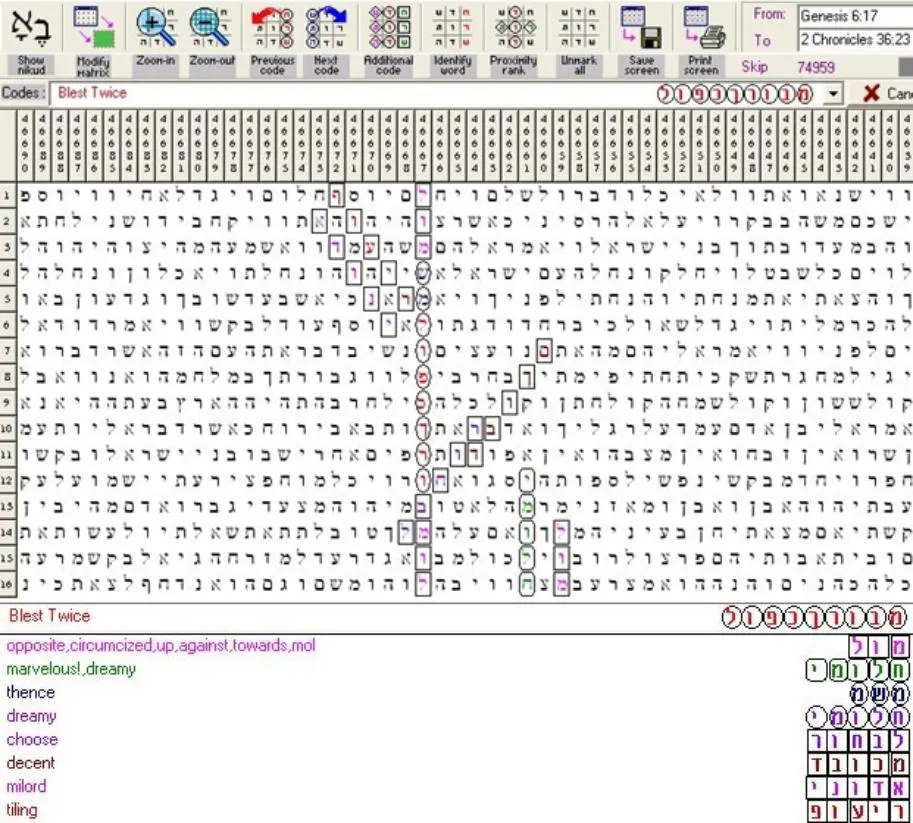Open the Modify matrix tool
The image size is (913, 823).
(94, 27)
